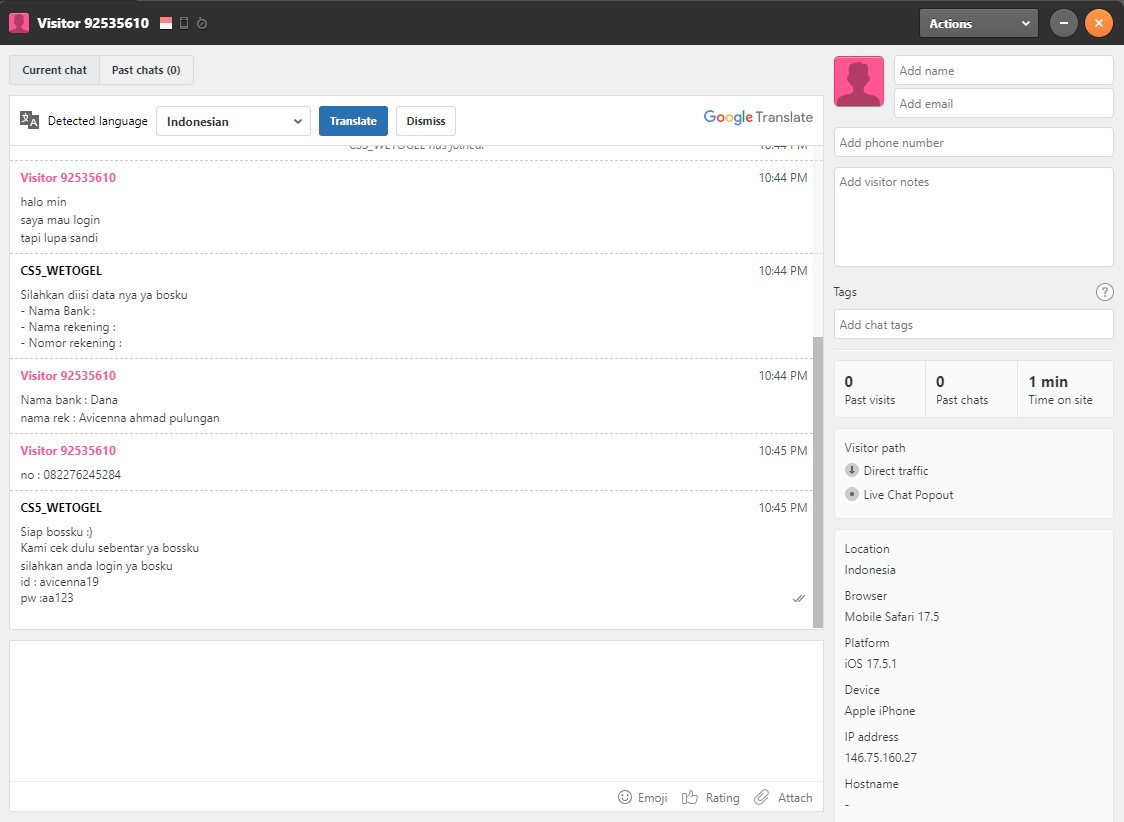Switch to the Current chat tab
The image size is (1124, 822).
[x=54, y=70]
